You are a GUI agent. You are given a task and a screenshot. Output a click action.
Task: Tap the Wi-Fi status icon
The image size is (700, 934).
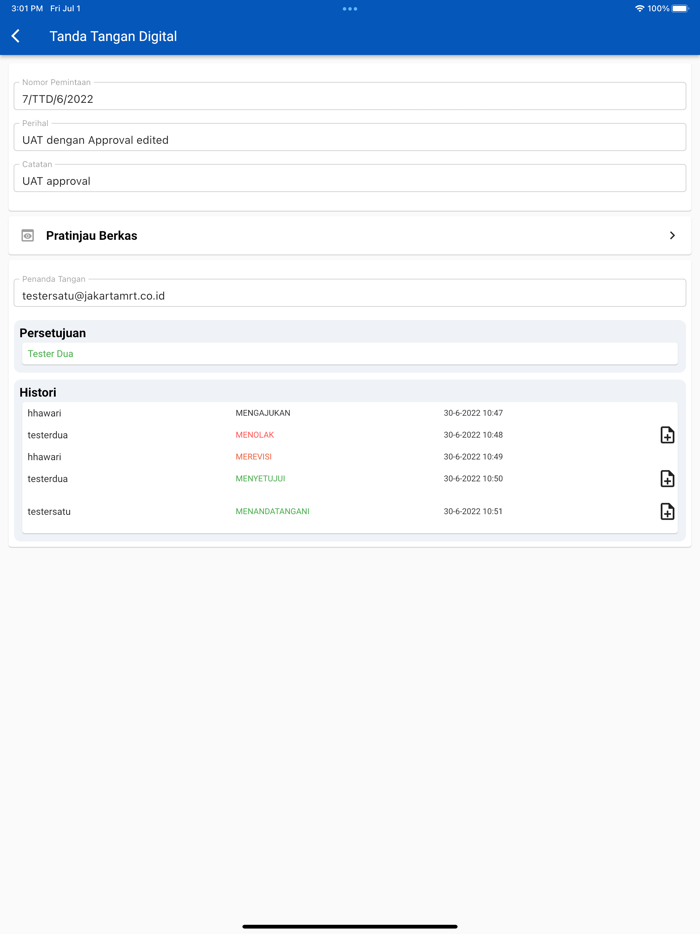pos(640,9)
